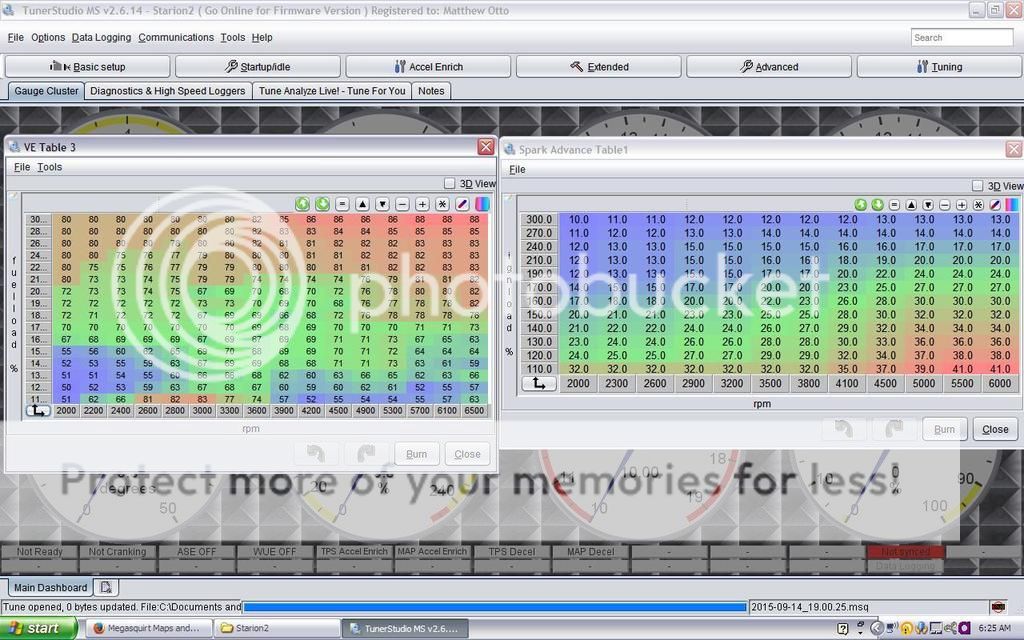Enable 3D View checkbox in Spark Advance Table1
This screenshot has height=640, width=1024.
coord(977,186)
